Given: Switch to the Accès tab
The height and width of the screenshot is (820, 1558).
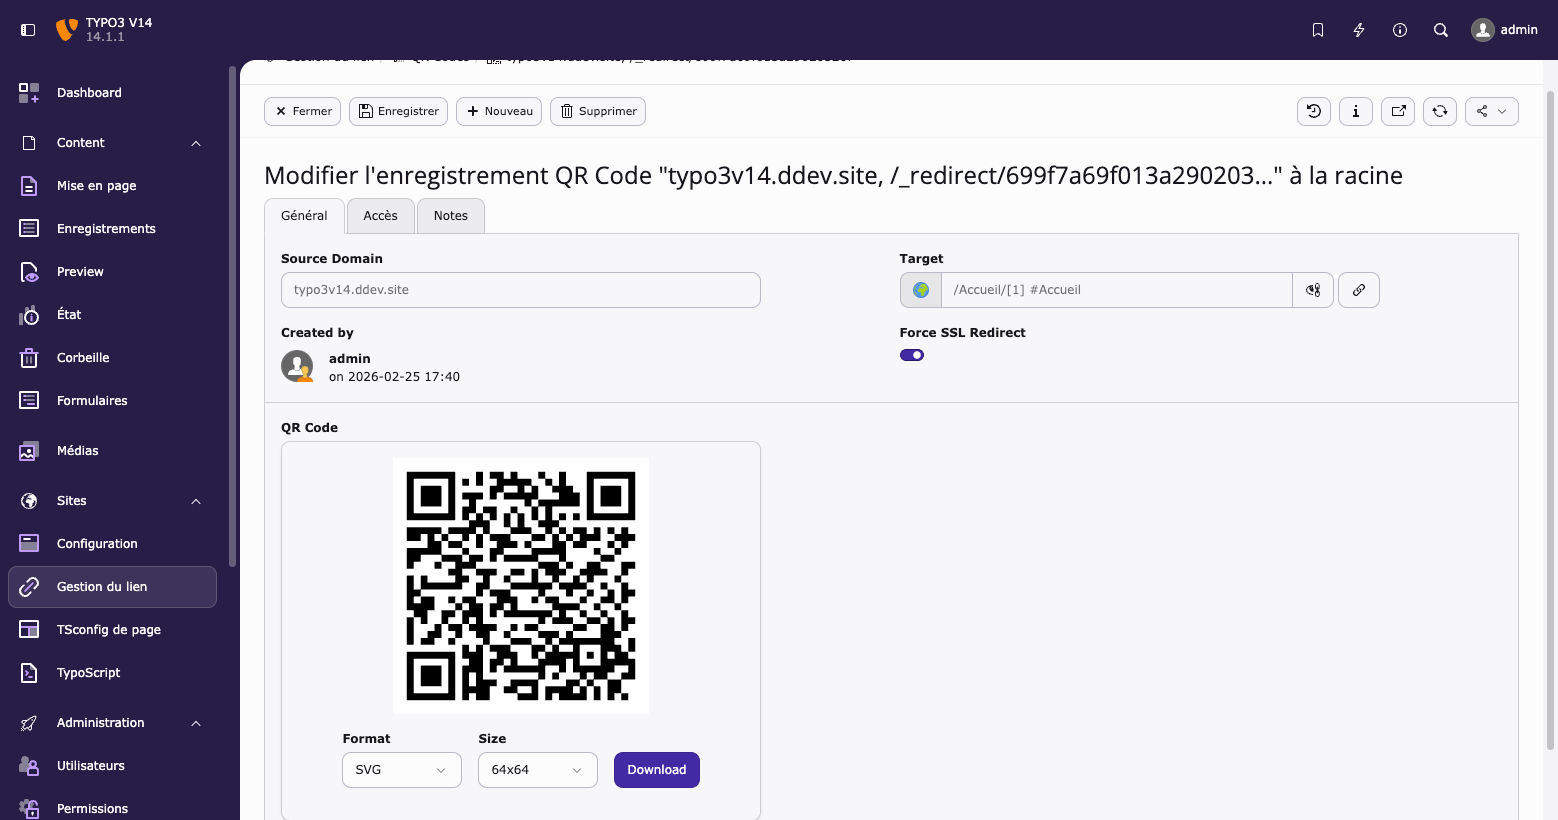Looking at the screenshot, I should pyautogui.click(x=380, y=215).
